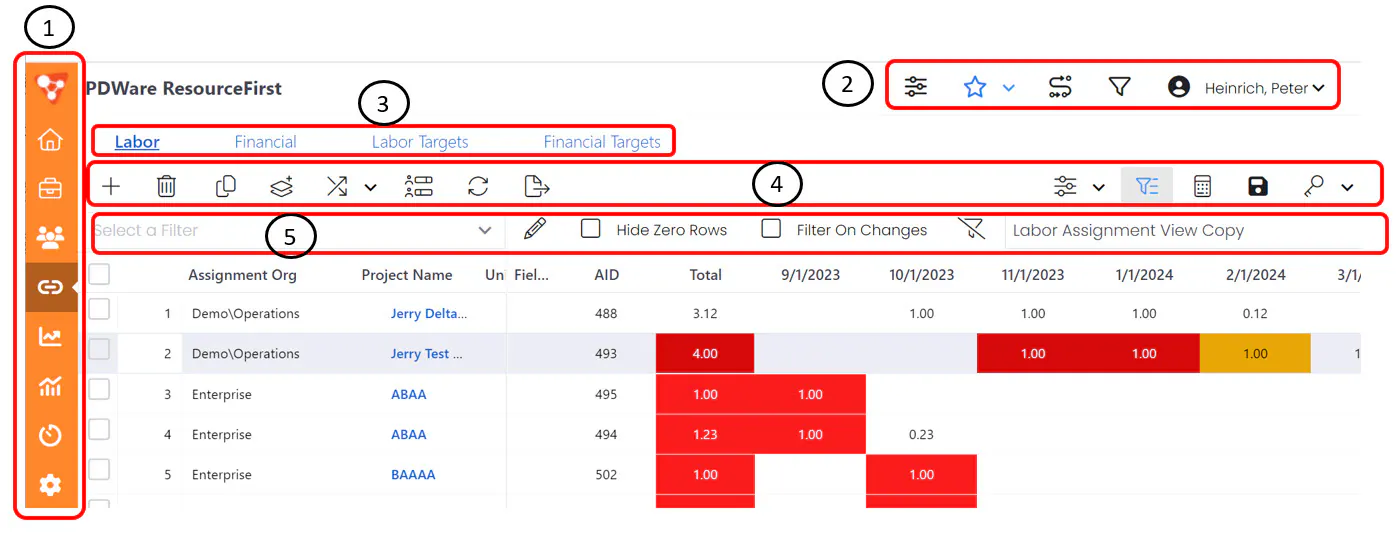This screenshot has width=1398, height=558.
Task: Expand the favorites star dropdown arrow
Action: [x=1008, y=88]
